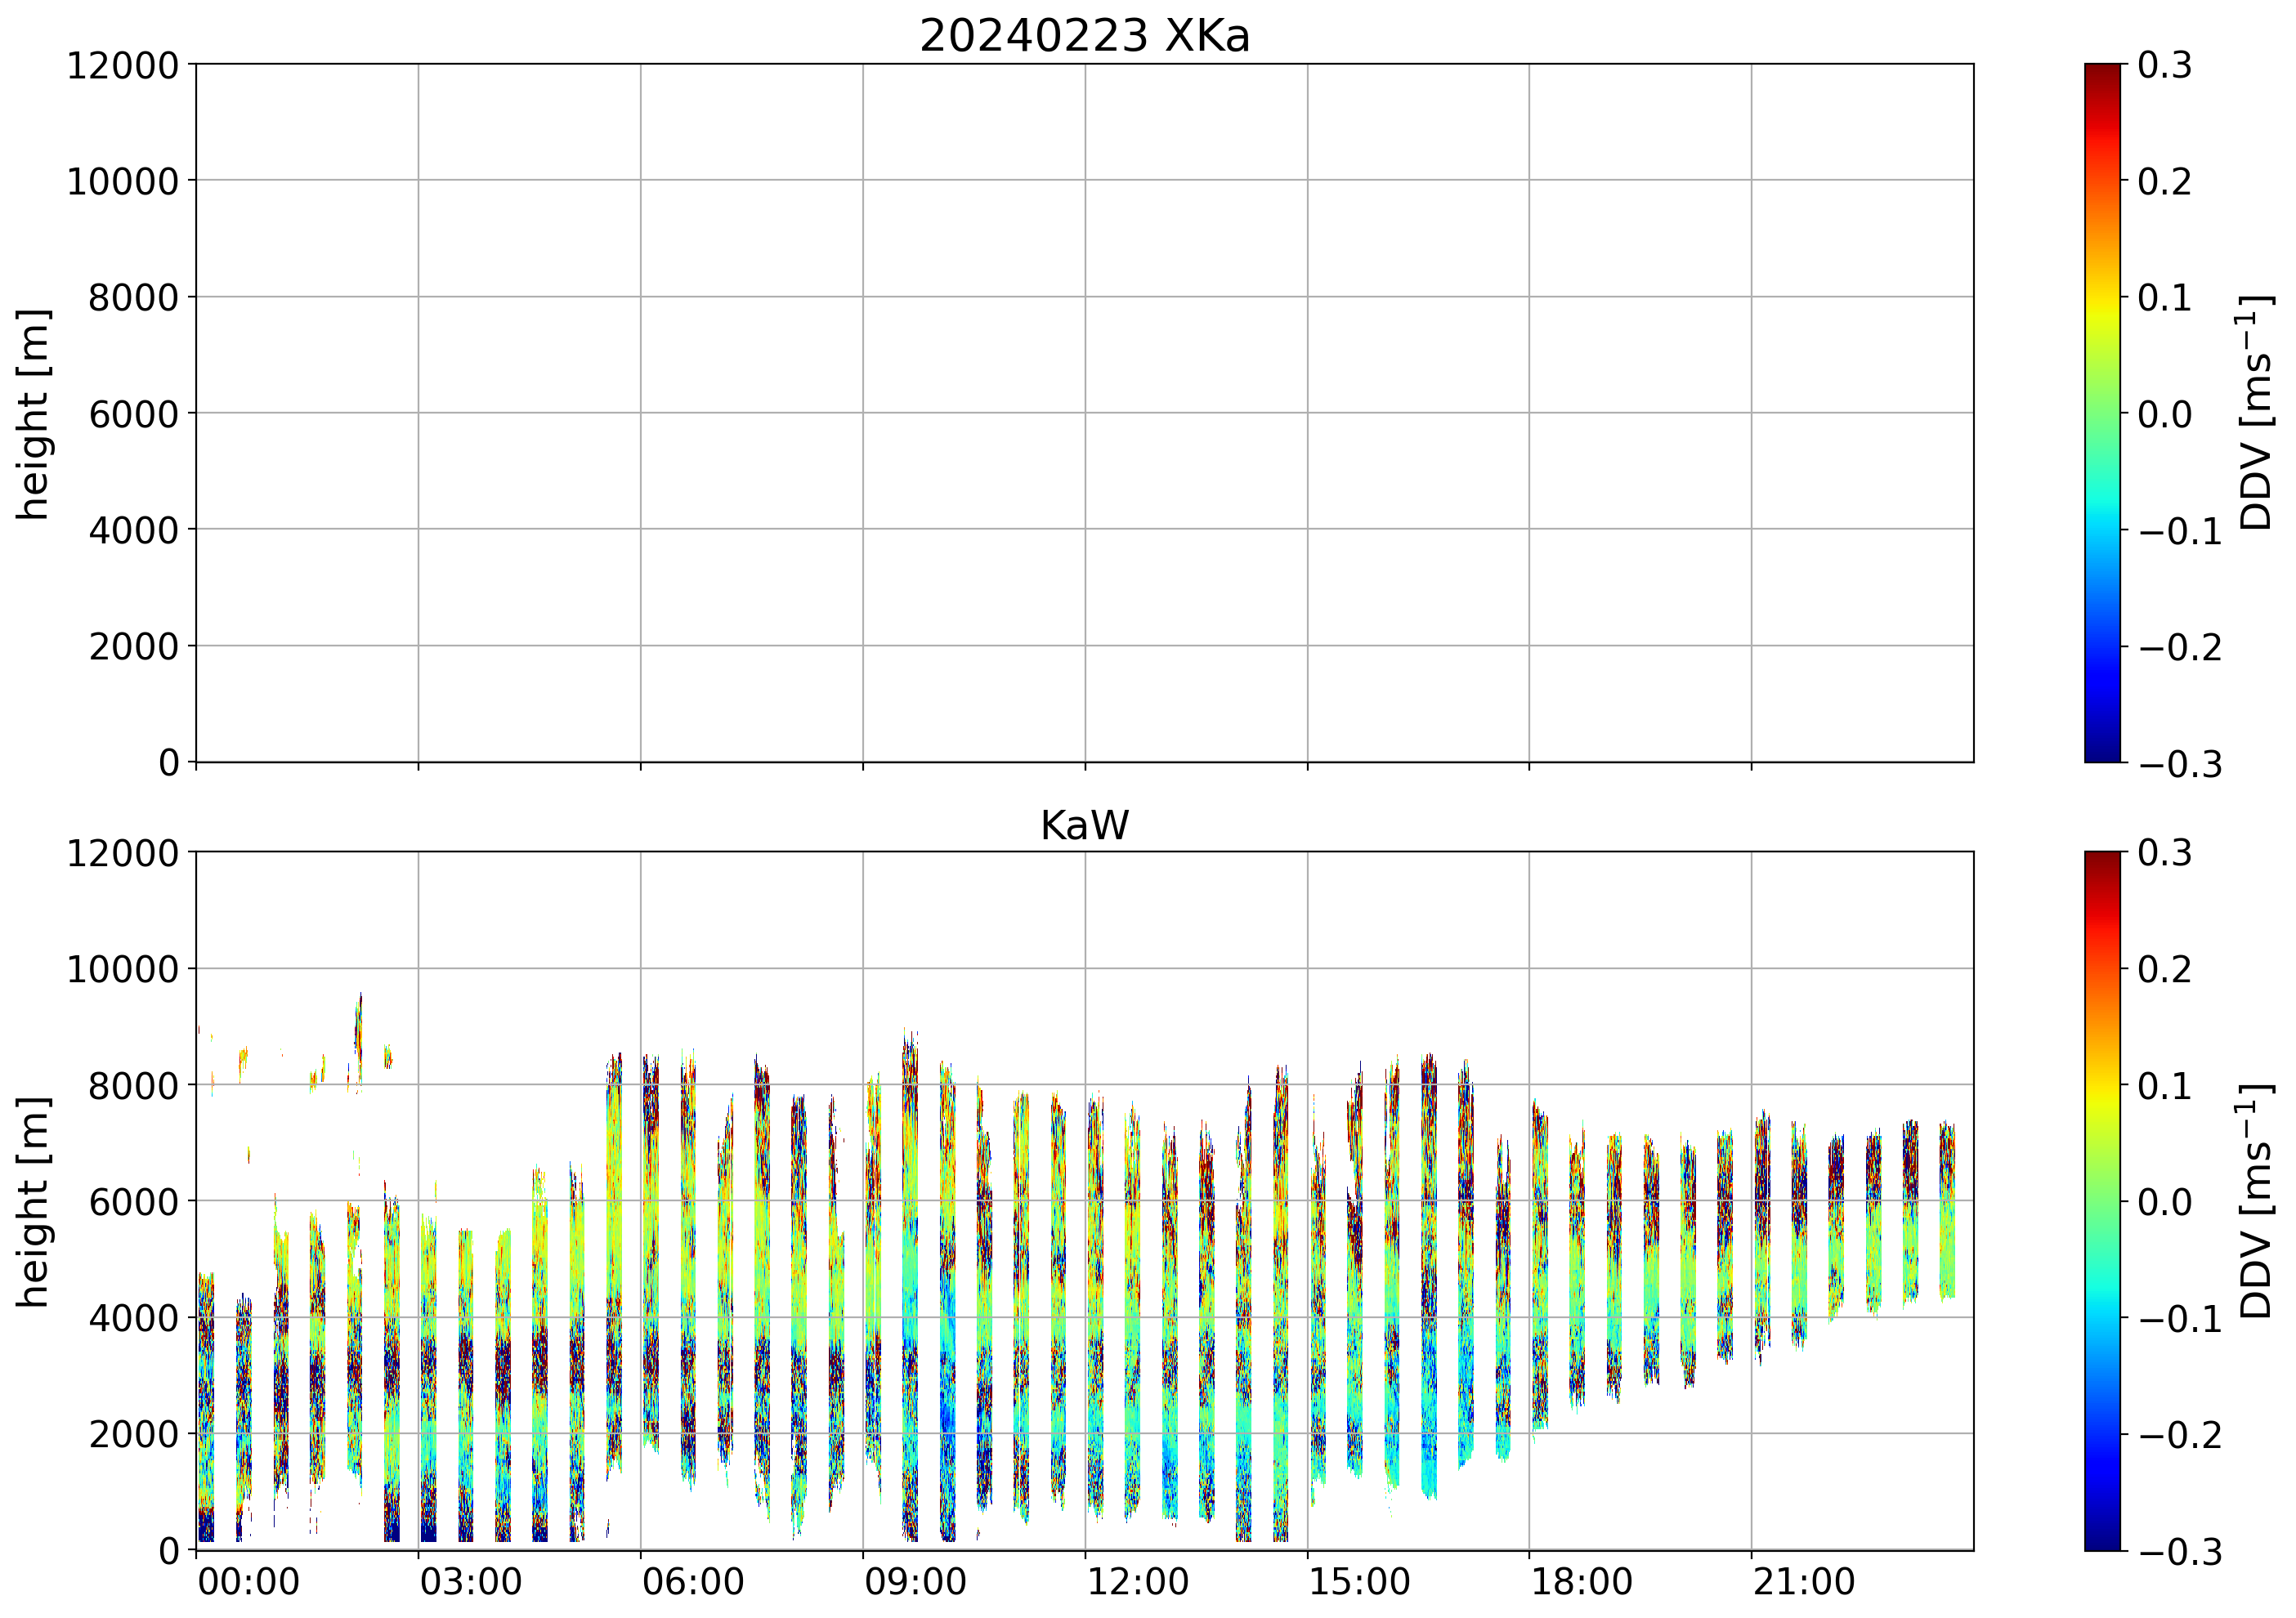Click the '12:00' time axis label

point(1137,1583)
